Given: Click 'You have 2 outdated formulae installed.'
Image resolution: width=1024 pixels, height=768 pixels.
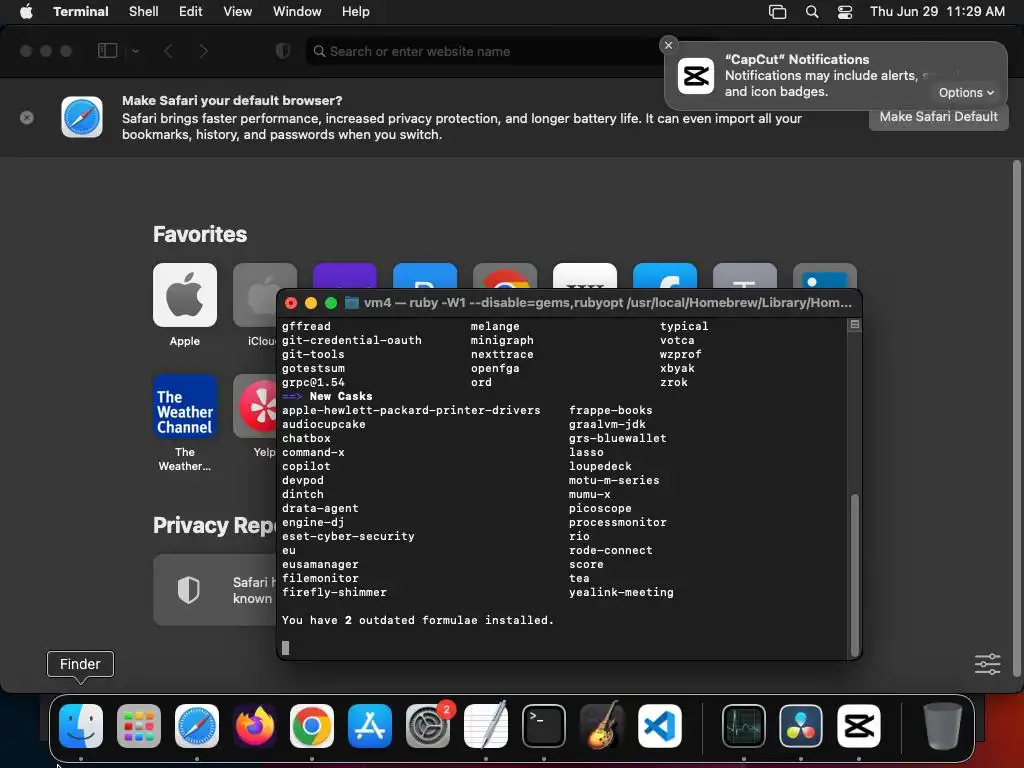Looking at the screenshot, I should click(x=418, y=620).
